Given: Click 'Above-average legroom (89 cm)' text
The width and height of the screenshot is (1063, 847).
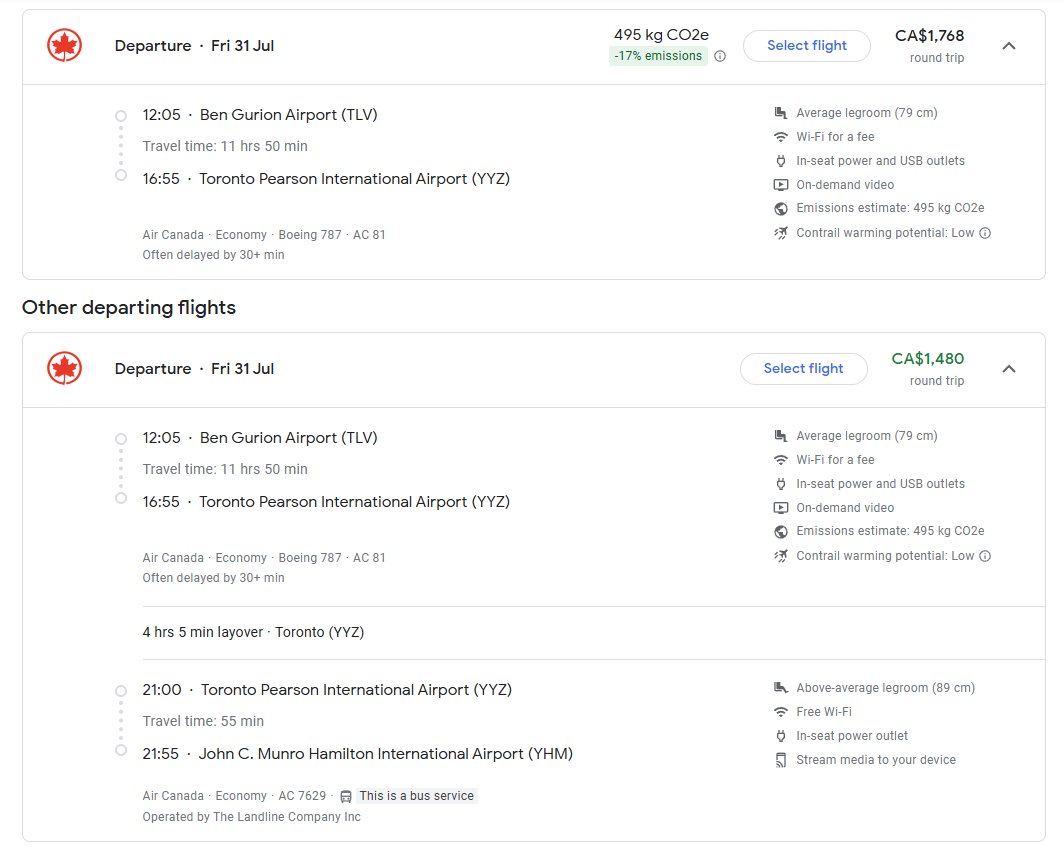Looking at the screenshot, I should 885,688.
